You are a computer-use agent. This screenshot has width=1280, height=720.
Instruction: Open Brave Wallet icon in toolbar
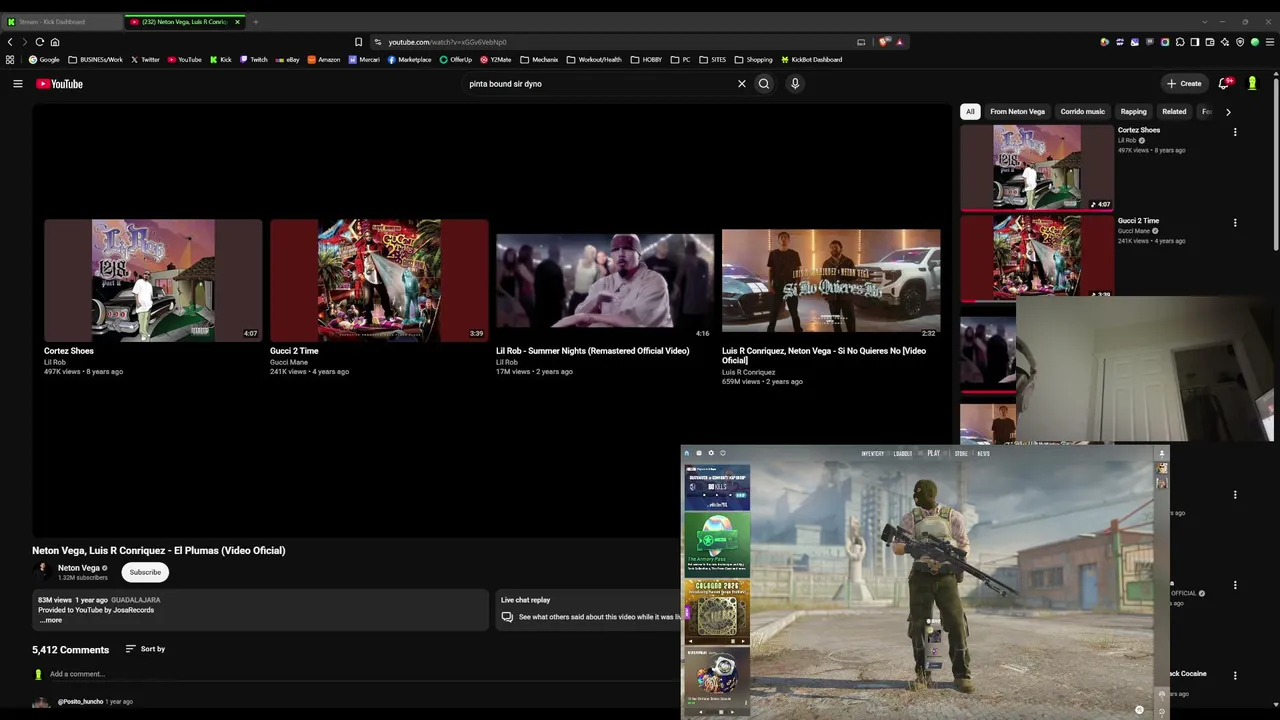click(x=1210, y=42)
